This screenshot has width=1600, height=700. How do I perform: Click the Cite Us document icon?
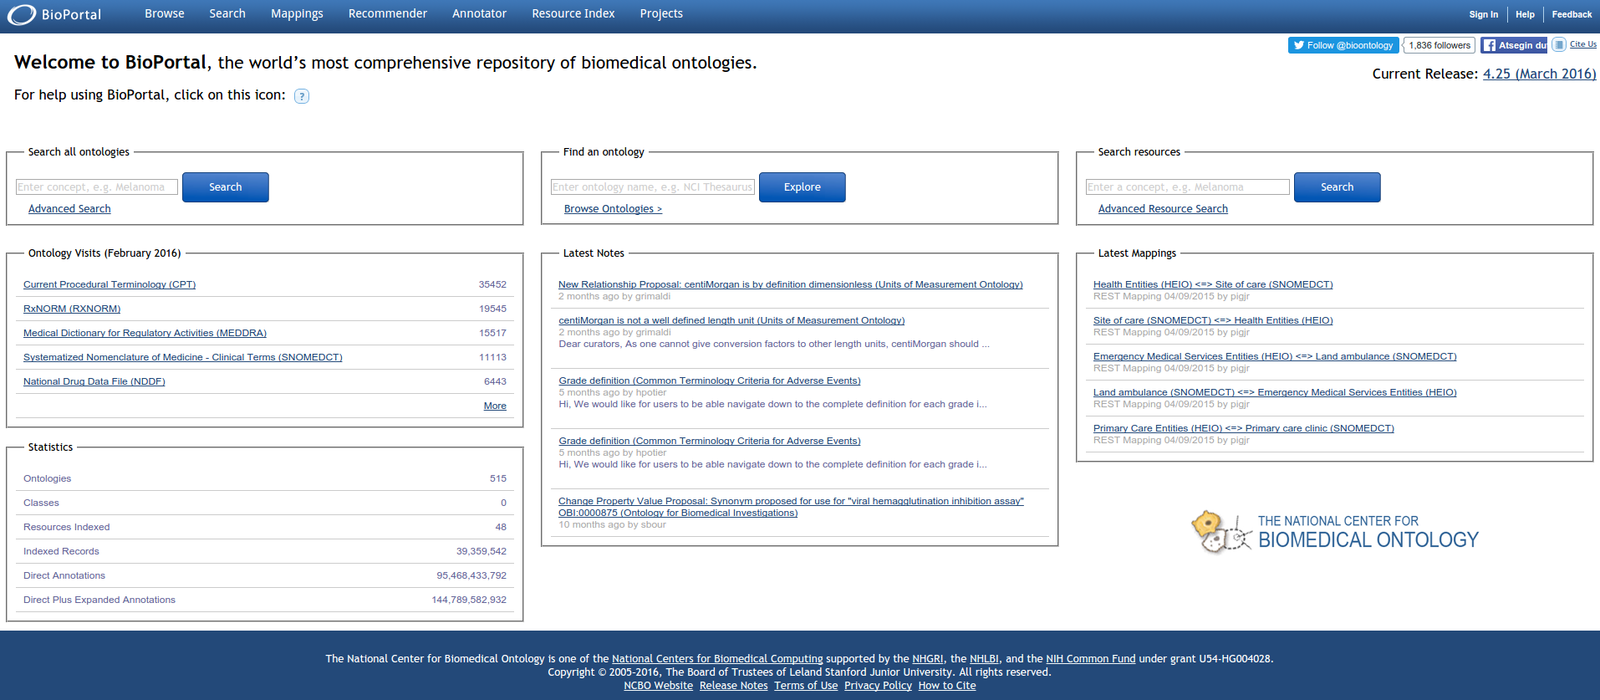pos(1559,45)
